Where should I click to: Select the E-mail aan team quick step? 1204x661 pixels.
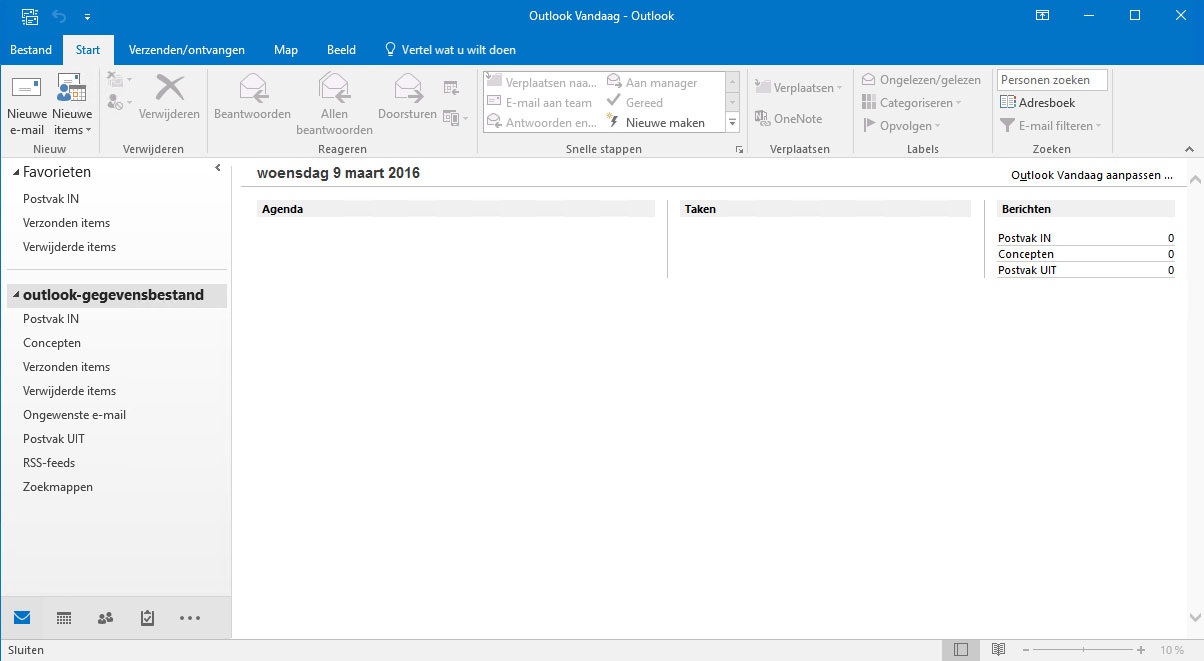(540, 103)
